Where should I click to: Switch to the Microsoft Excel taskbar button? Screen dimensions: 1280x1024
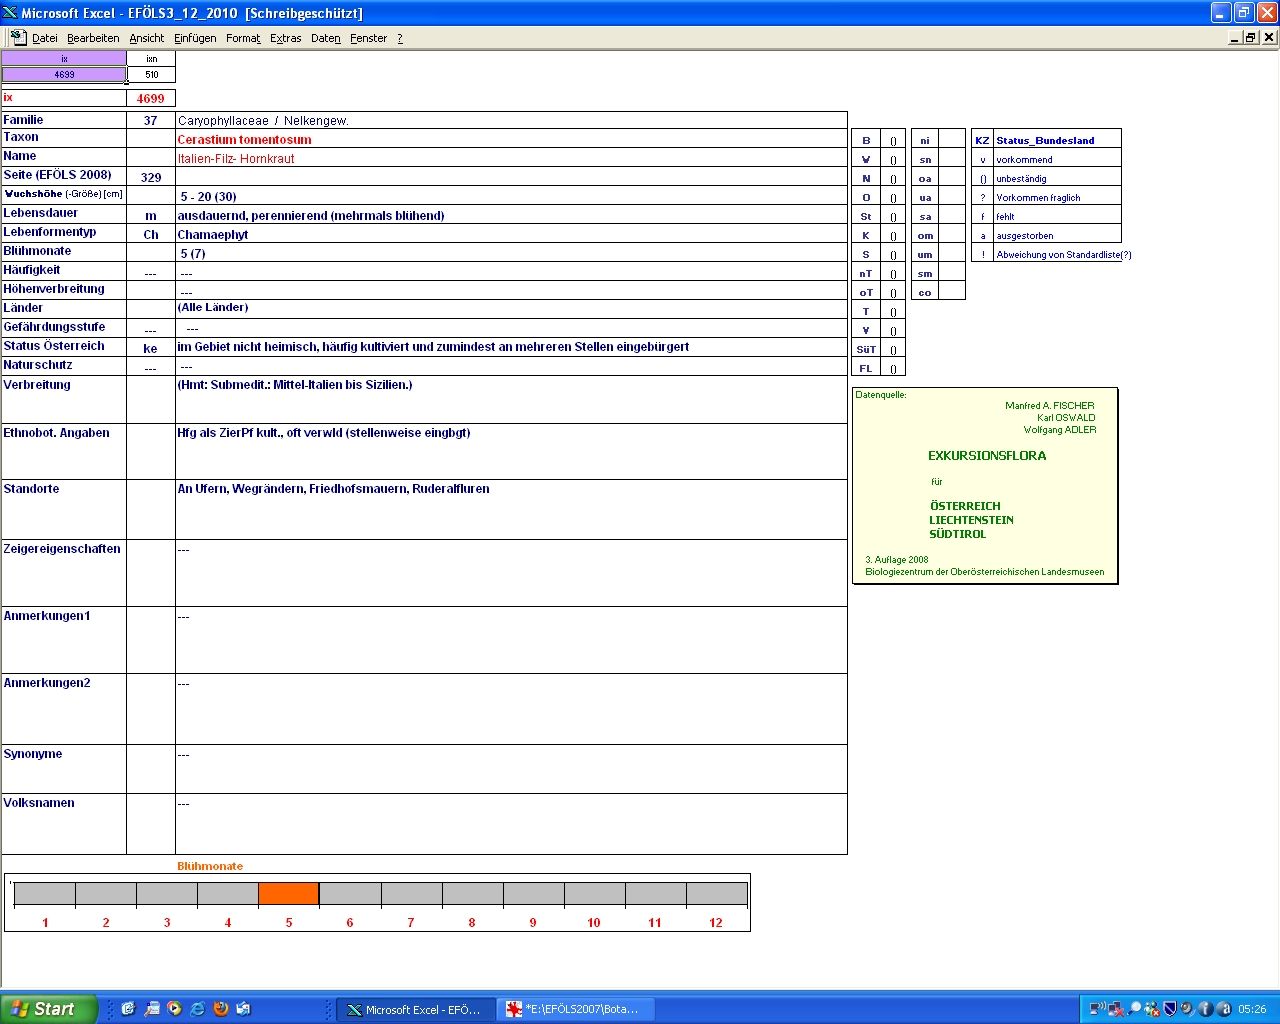415,1010
